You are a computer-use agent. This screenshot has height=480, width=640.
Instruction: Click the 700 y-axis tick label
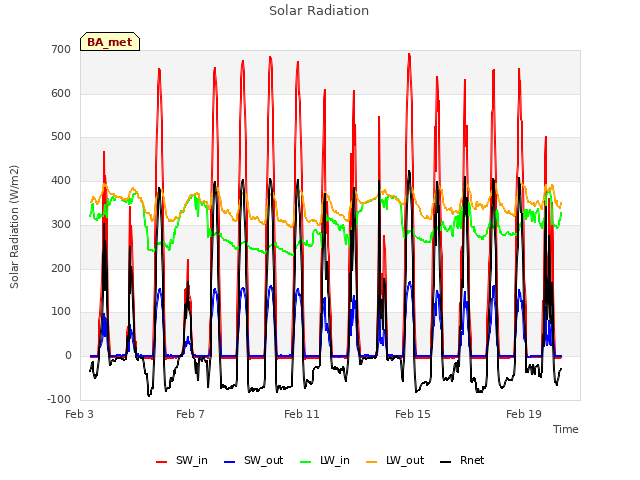(61, 50)
